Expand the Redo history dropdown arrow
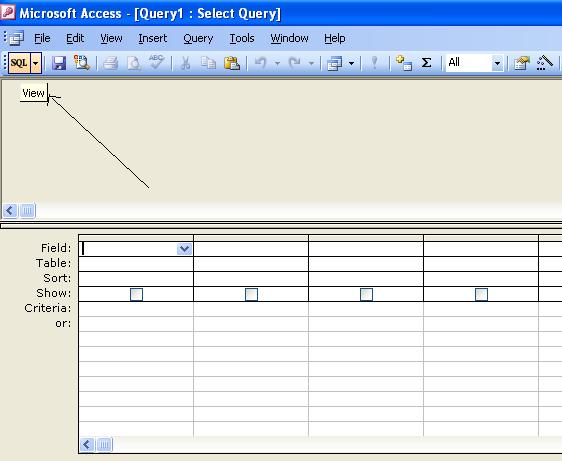This screenshot has width=562, height=461. (x=311, y=63)
